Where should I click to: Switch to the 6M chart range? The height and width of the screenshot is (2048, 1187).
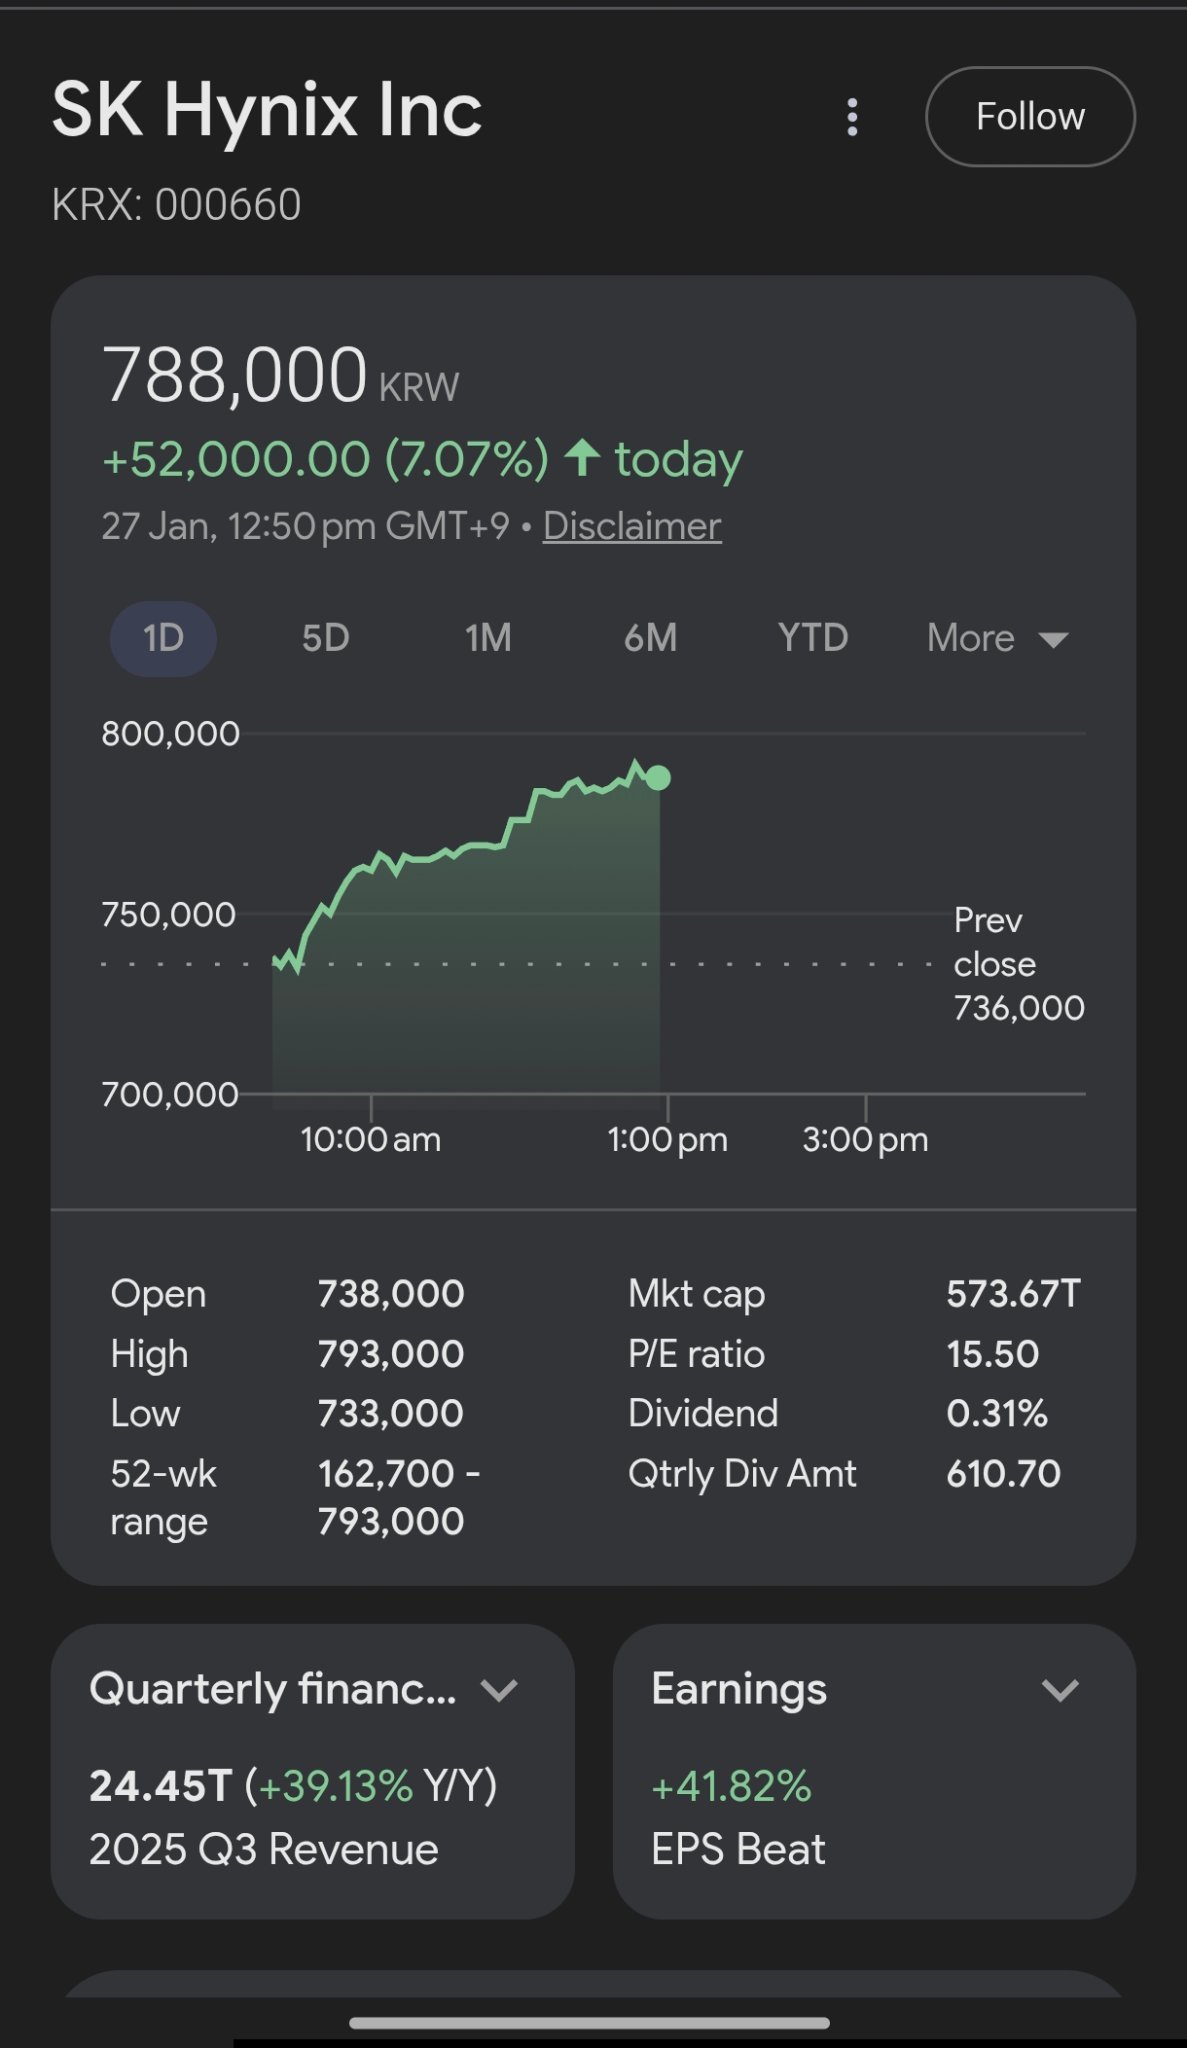pos(650,638)
